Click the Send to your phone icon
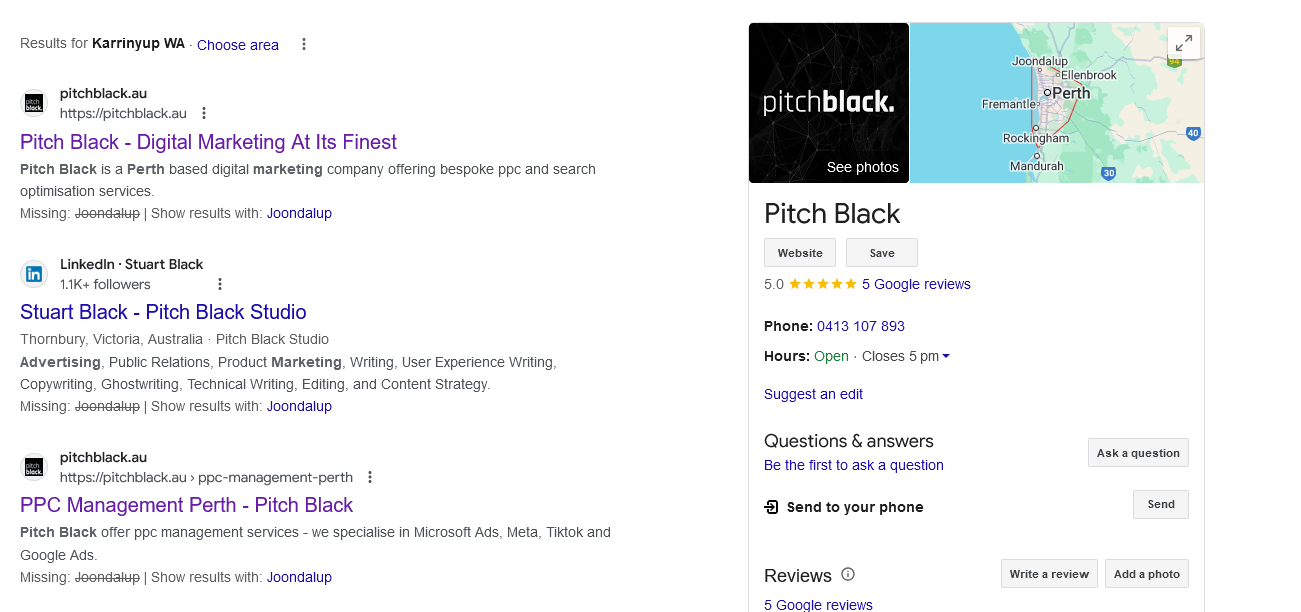The height and width of the screenshot is (612, 1301). pyautogui.click(x=771, y=507)
